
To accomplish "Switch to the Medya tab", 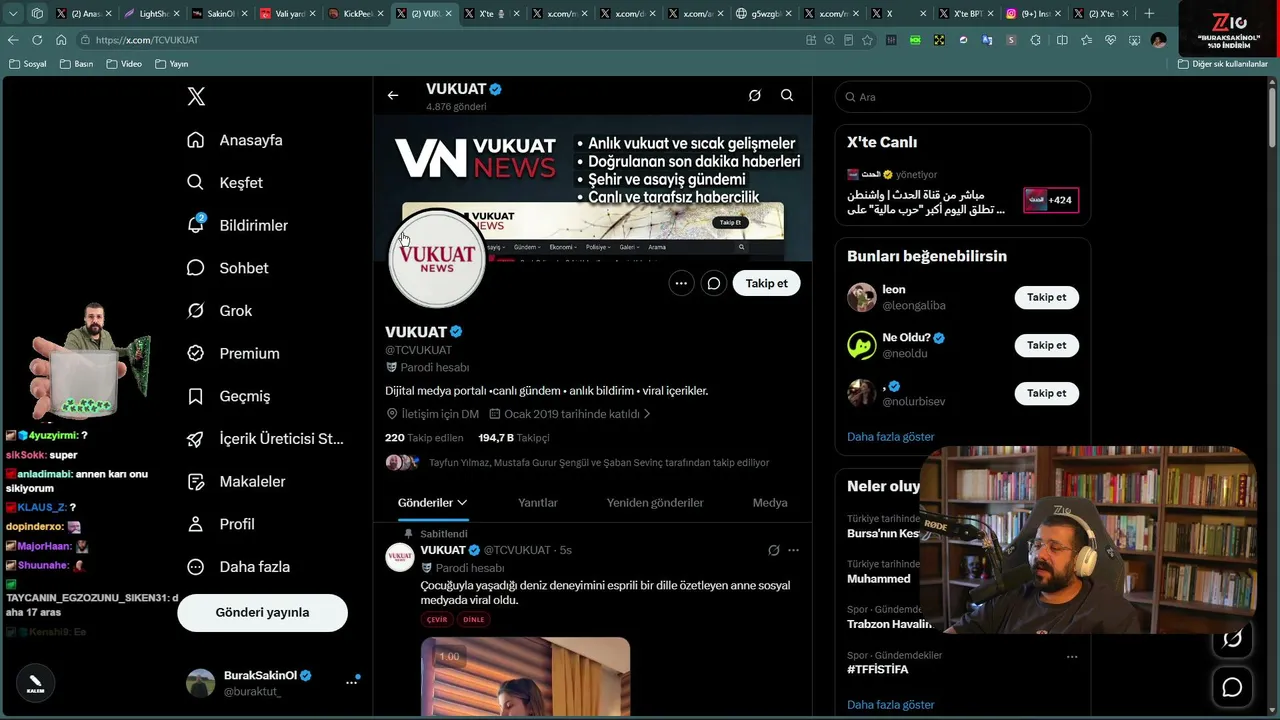I will (x=770, y=503).
